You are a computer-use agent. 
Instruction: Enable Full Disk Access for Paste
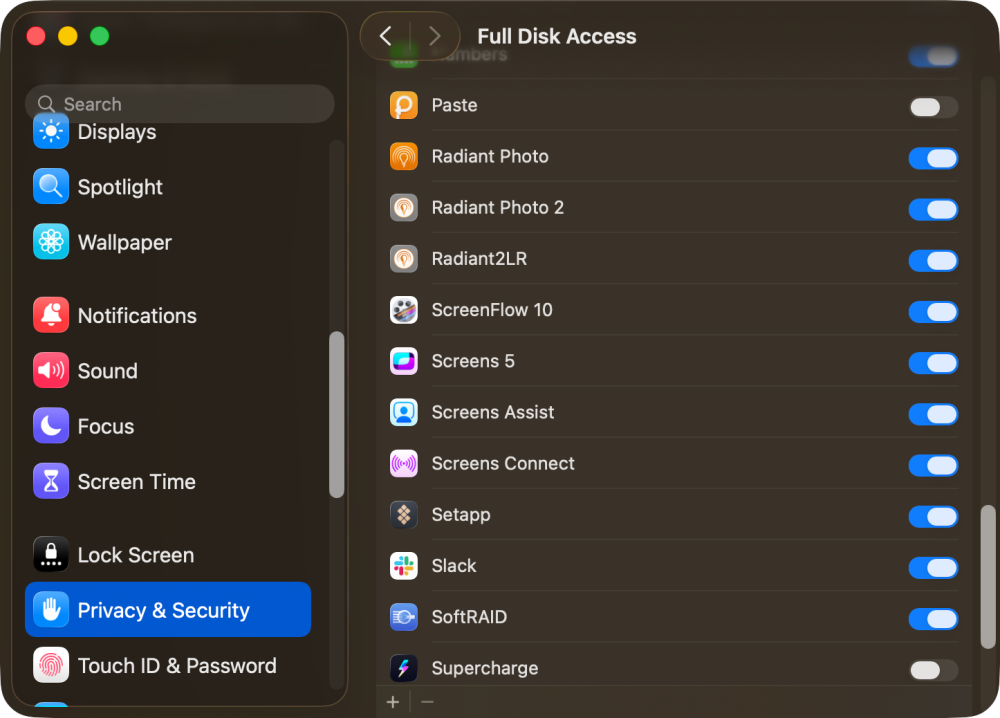click(933, 107)
